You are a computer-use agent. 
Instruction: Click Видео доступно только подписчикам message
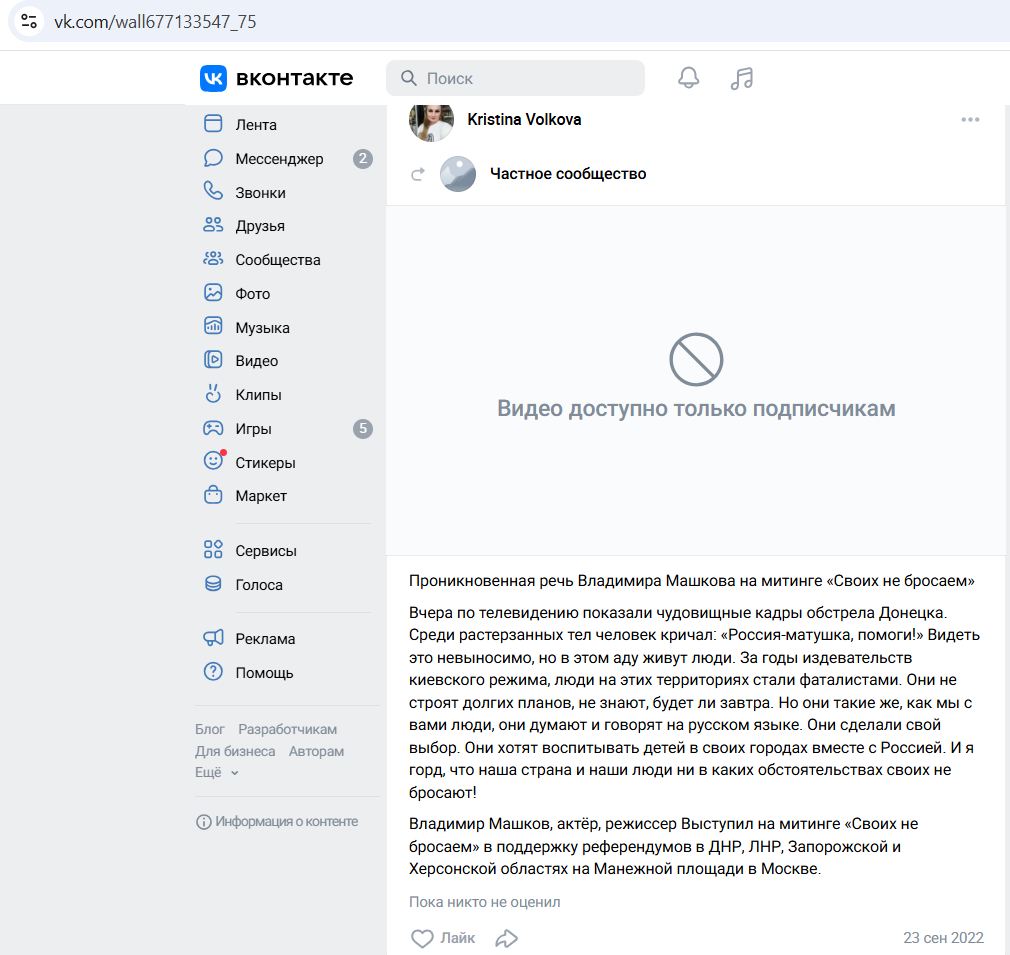click(x=696, y=408)
